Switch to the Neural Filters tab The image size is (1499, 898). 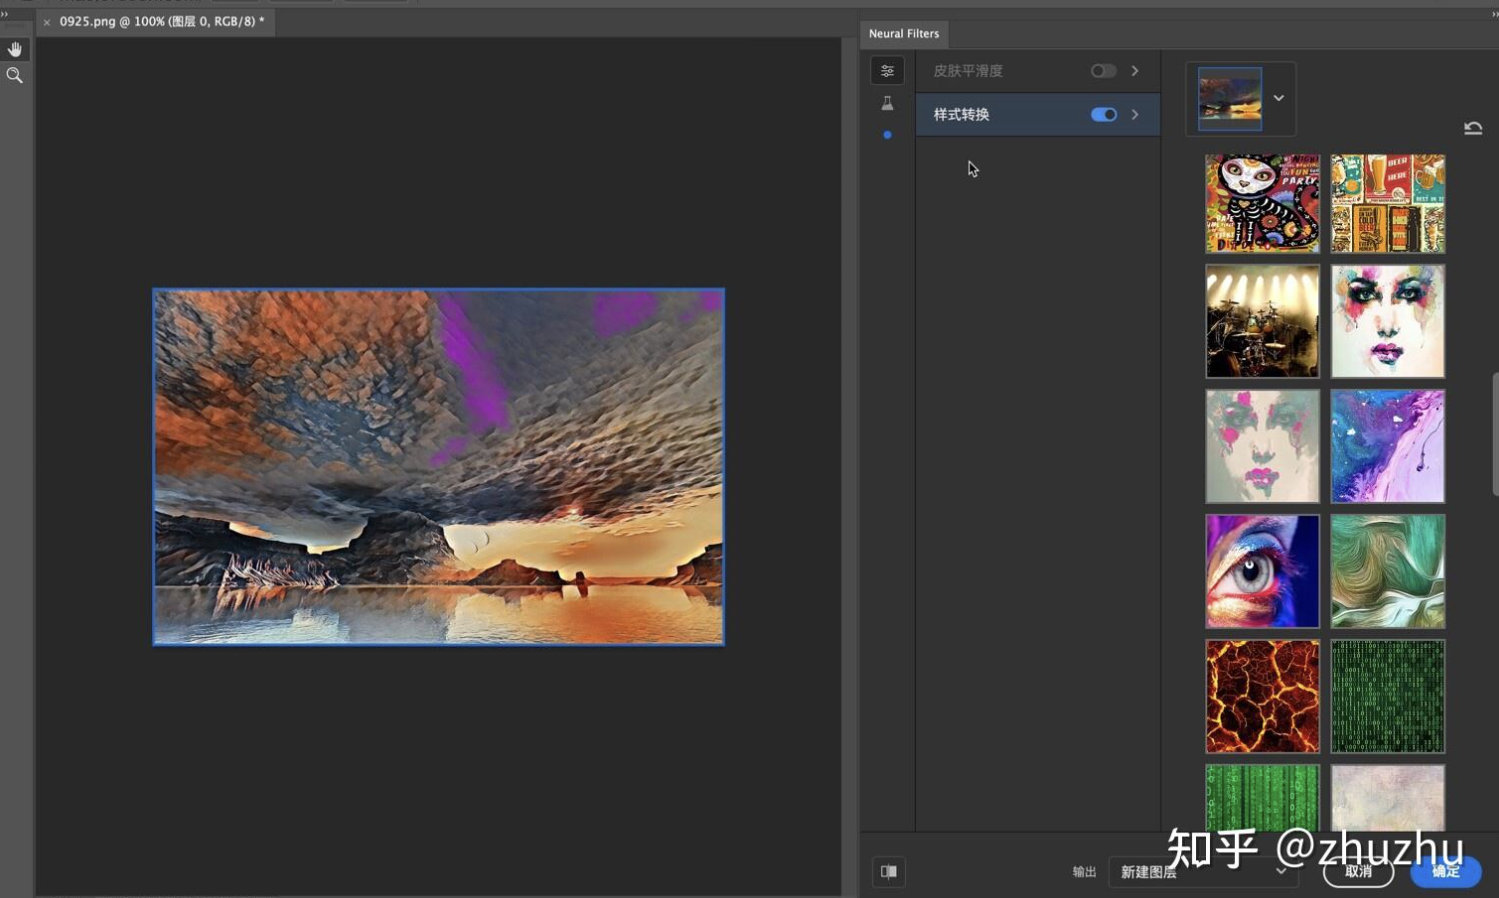point(903,34)
